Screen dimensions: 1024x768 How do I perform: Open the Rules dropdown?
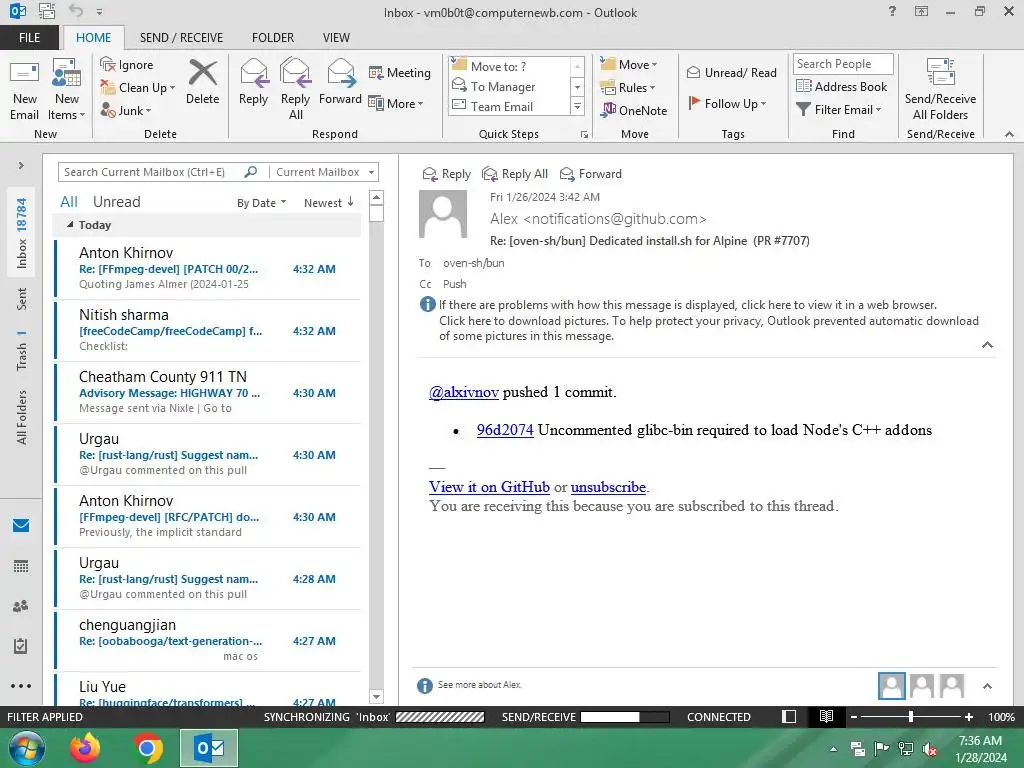(x=628, y=88)
